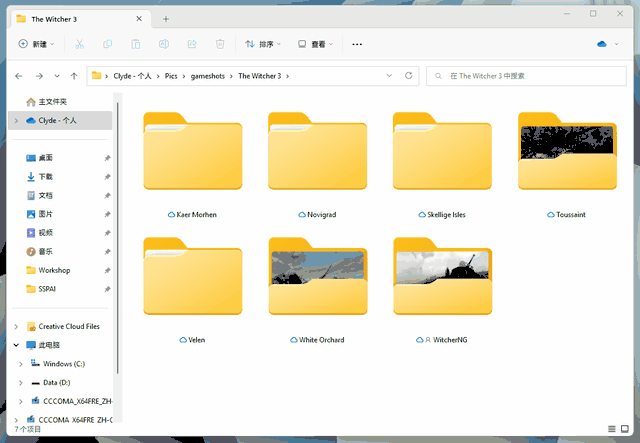Switch to large icons view in status bar
The image size is (640, 443).
[625, 430]
